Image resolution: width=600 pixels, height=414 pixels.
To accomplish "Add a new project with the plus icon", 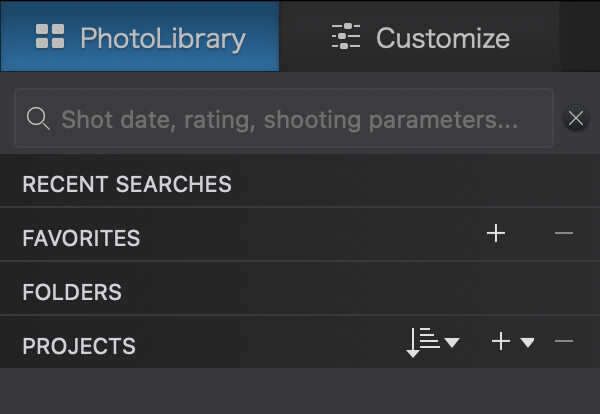I will pos(501,342).
